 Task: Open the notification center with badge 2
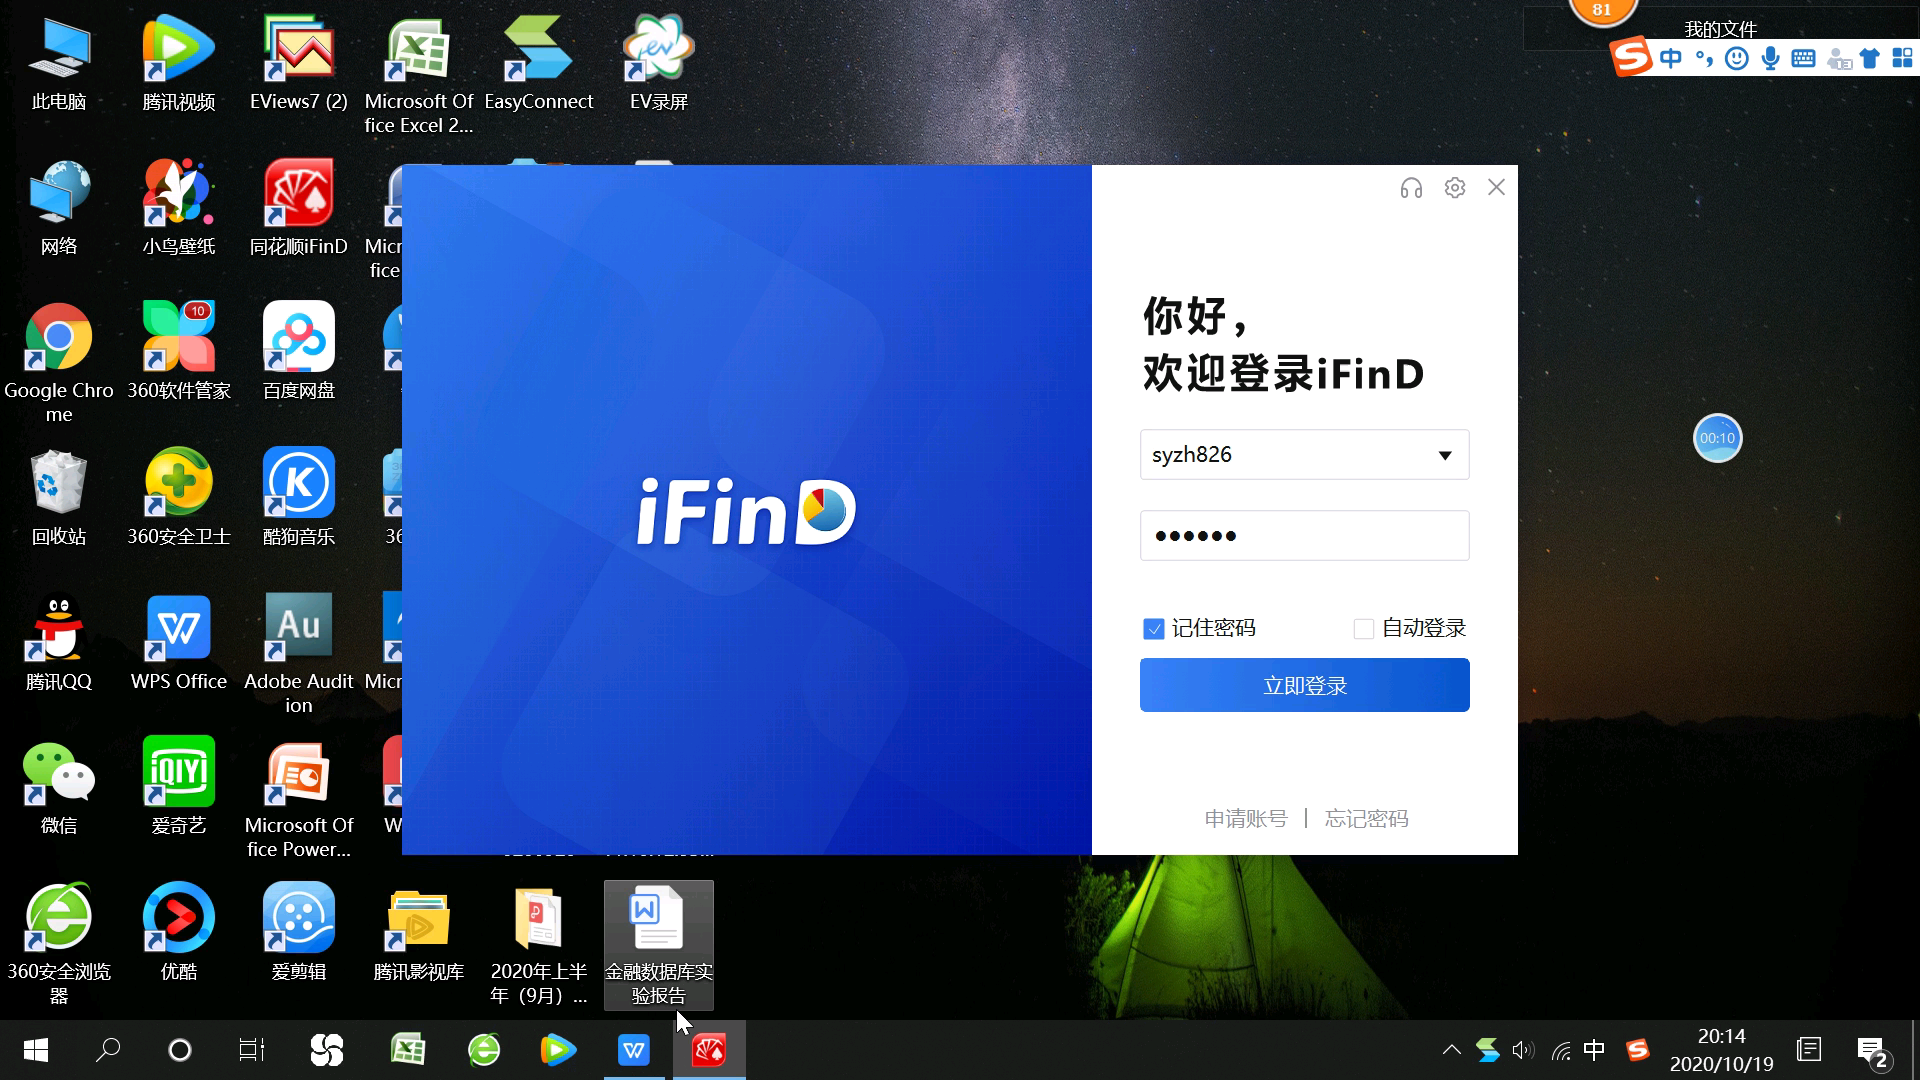1872,1051
